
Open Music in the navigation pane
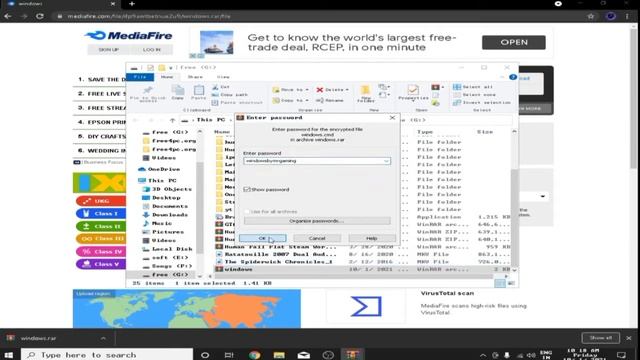pyautogui.click(x=157, y=223)
